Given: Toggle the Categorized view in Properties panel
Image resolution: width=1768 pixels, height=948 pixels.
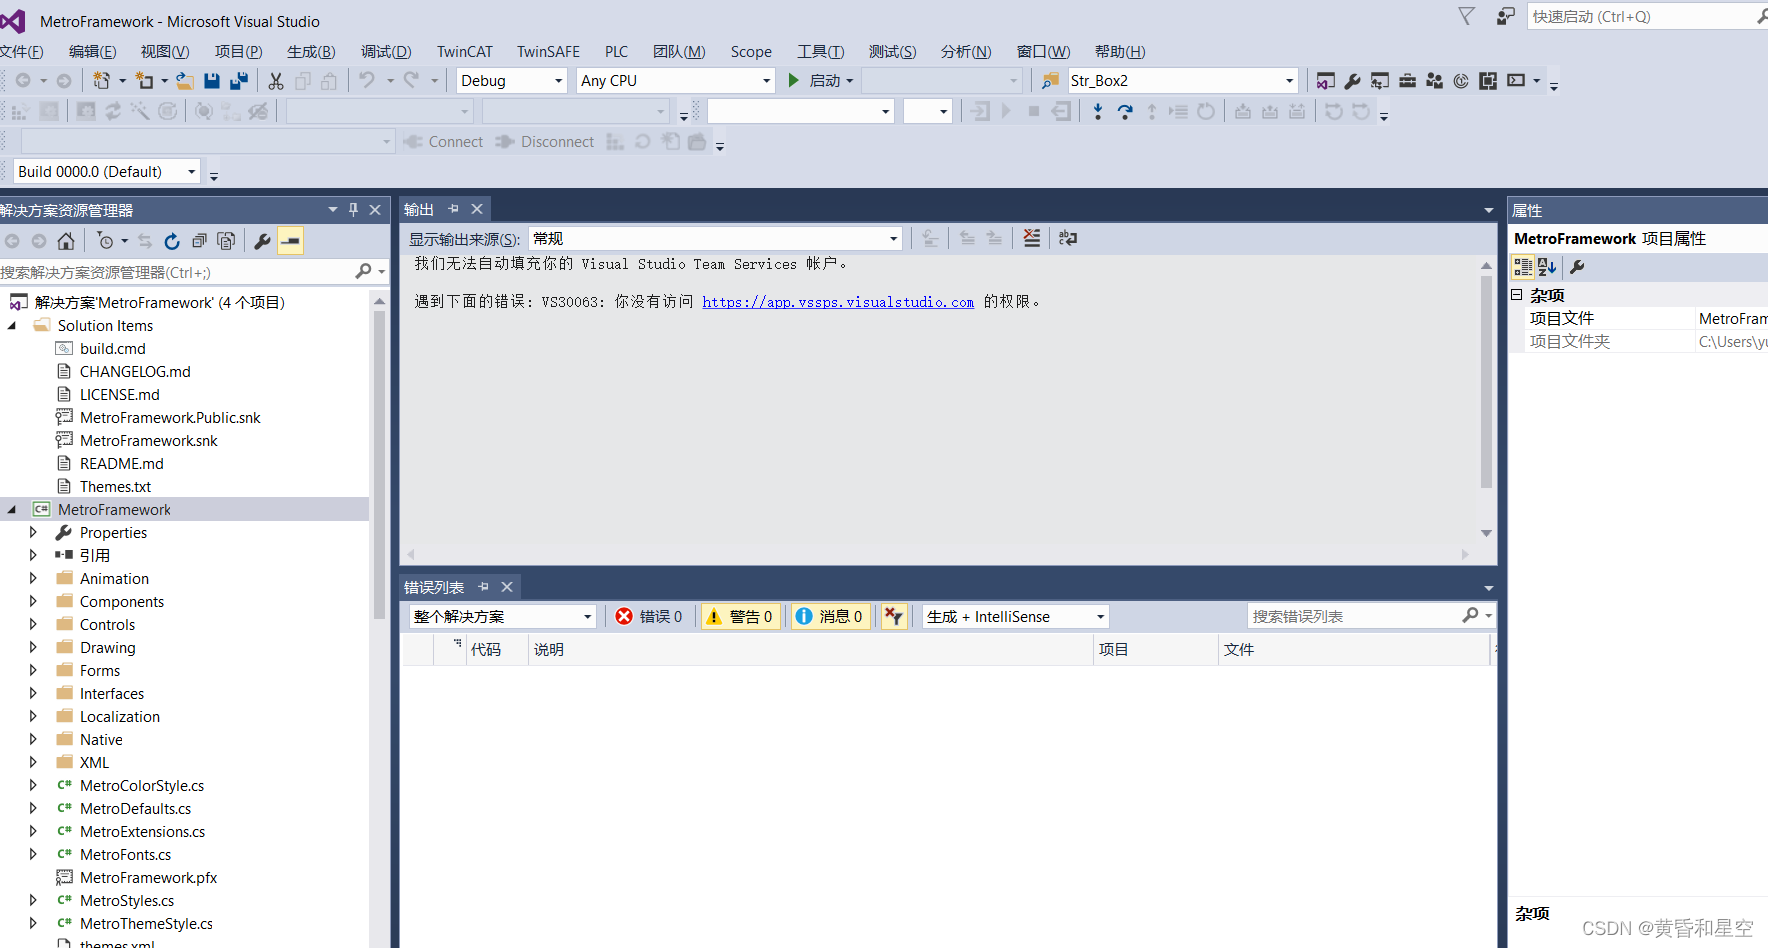Looking at the screenshot, I should click(x=1523, y=267).
